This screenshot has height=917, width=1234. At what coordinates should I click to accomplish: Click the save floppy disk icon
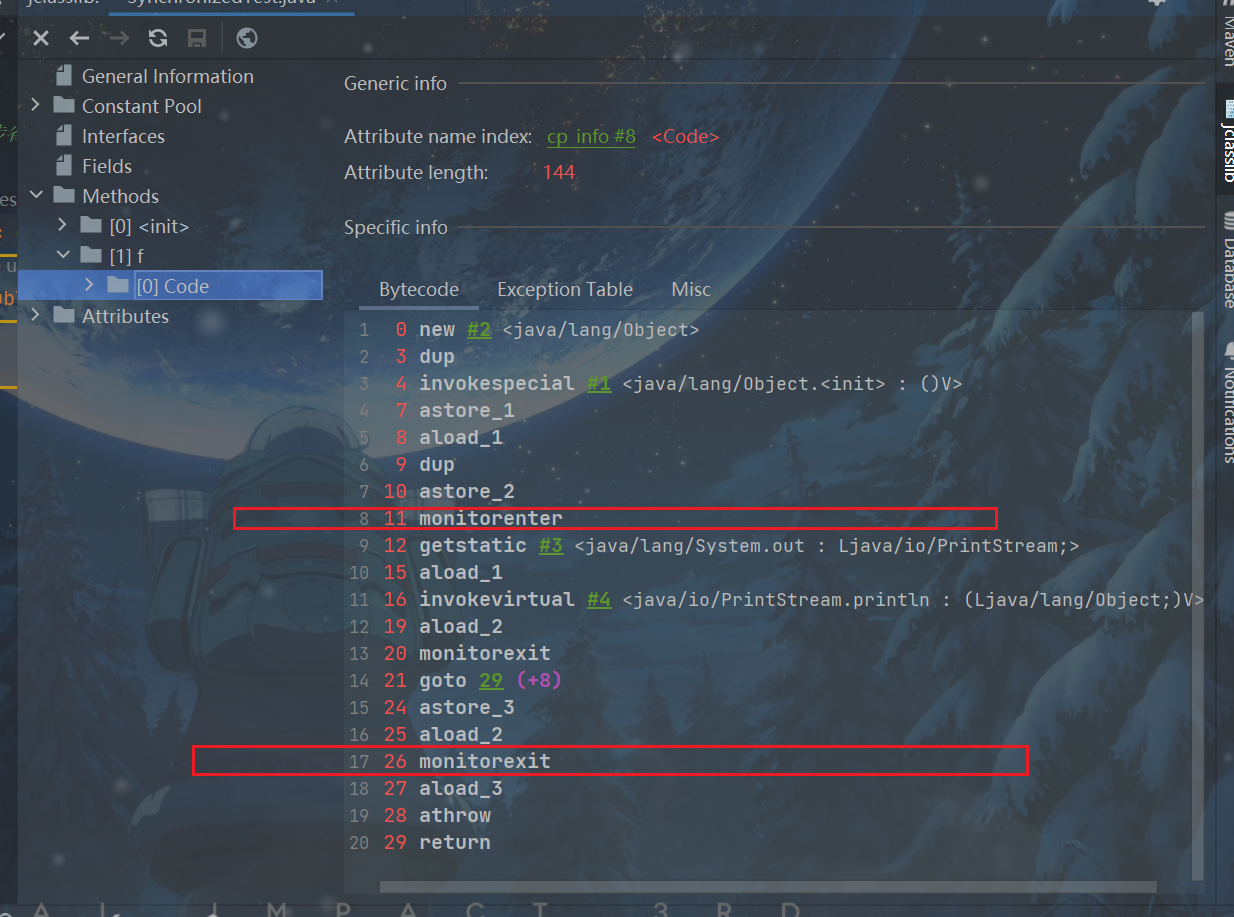[x=197, y=38]
